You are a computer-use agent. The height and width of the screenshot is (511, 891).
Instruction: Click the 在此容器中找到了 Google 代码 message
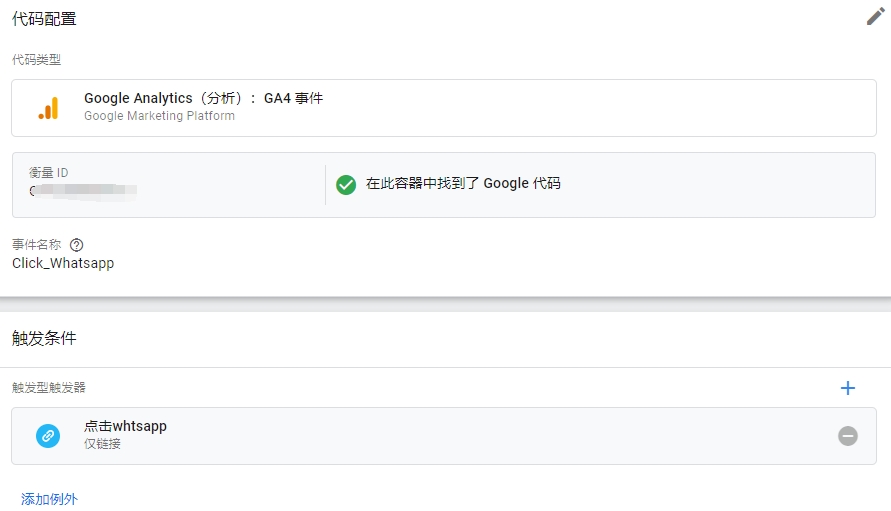[x=463, y=184]
